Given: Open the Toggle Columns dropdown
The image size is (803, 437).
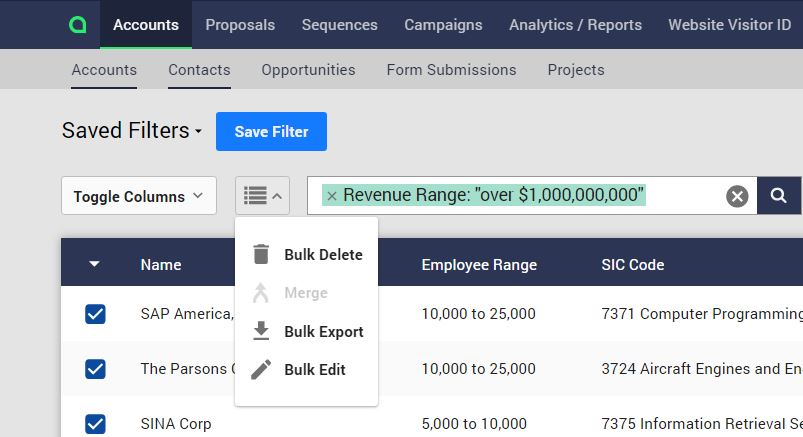Looking at the screenshot, I should pyautogui.click(x=139, y=196).
